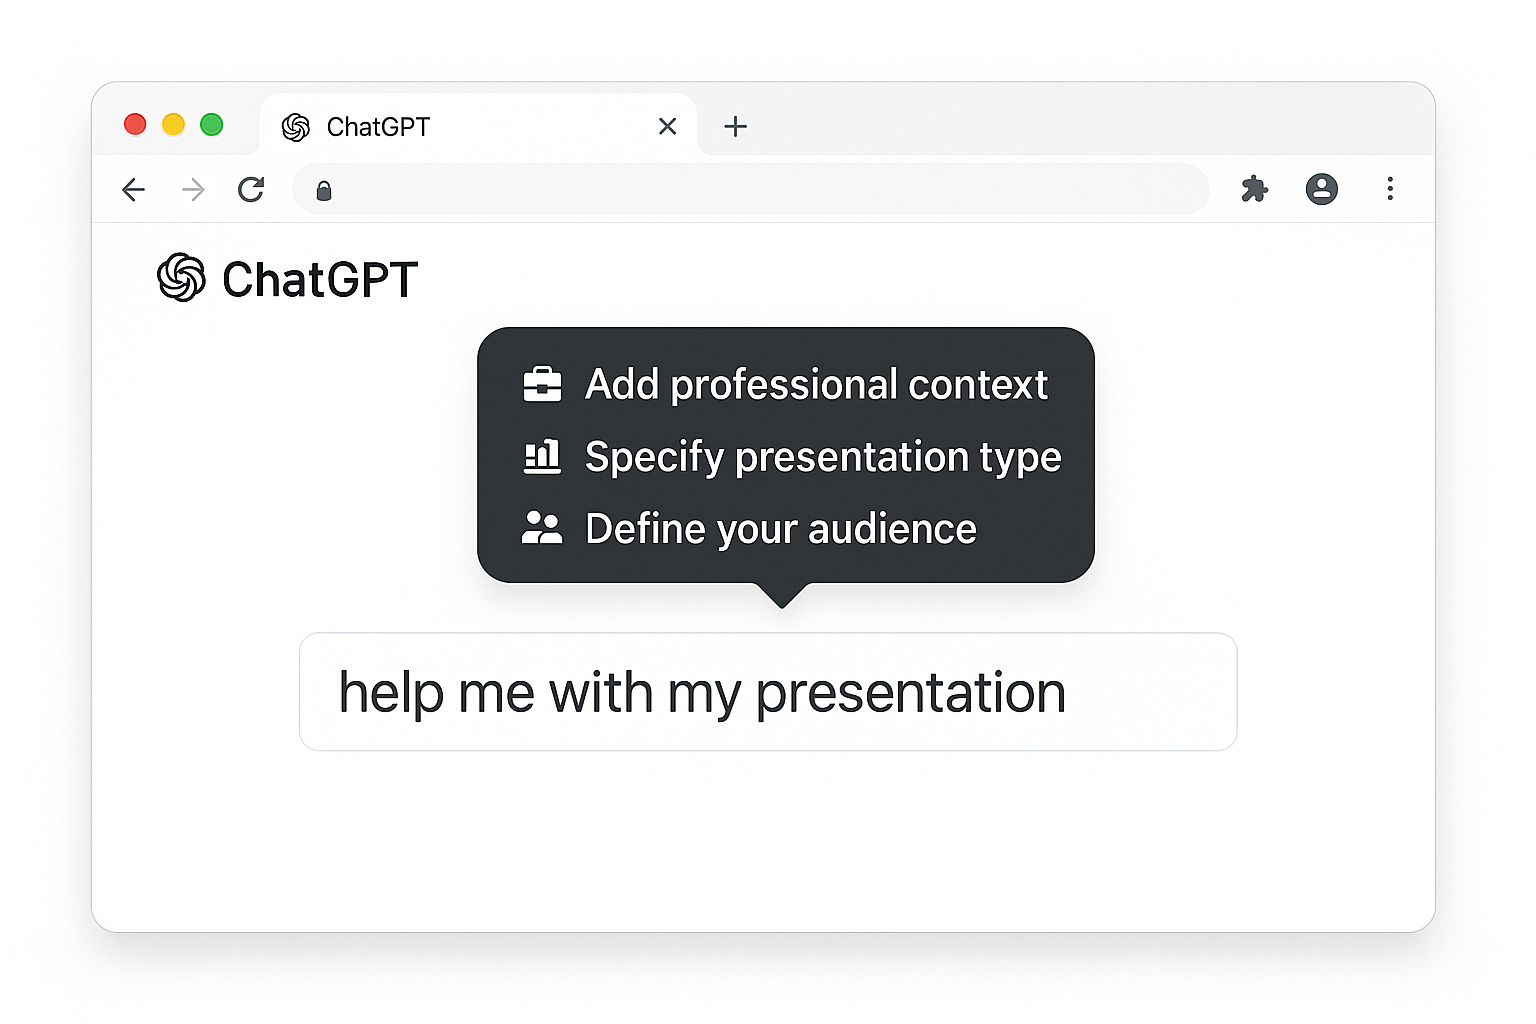Click the lock icon in the address bar
Viewport: 1536px width, 1024px height.
click(x=324, y=191)
